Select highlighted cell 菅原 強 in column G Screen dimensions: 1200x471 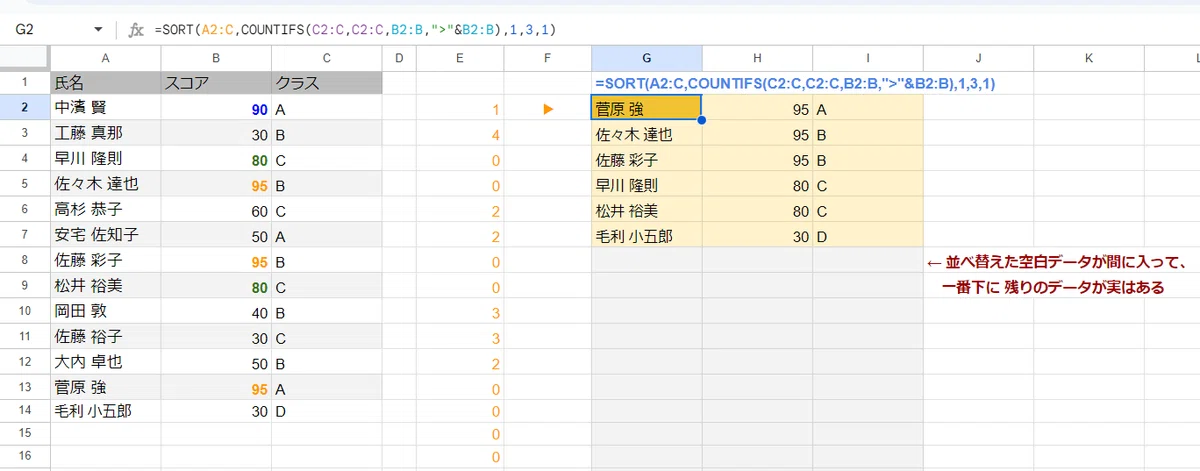tap(646, 108)
